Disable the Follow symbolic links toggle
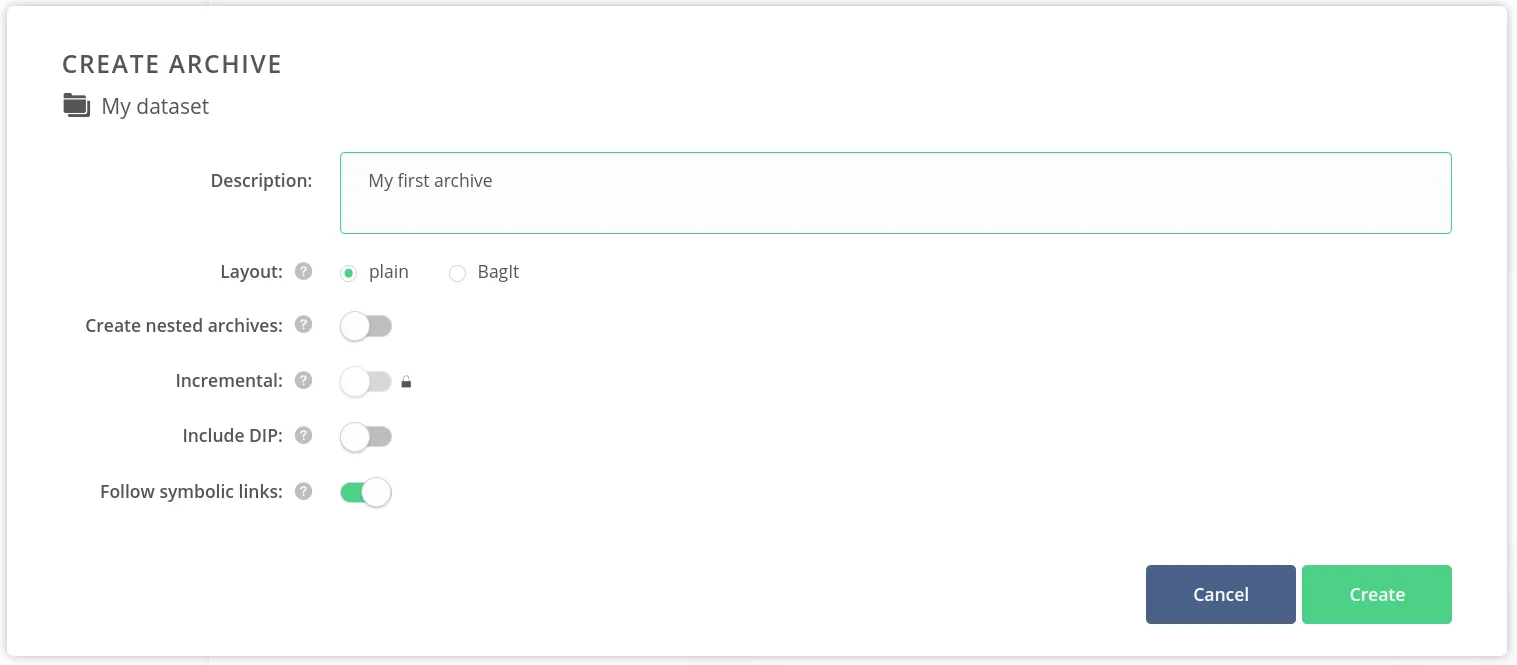Viewport: 1517px width, 665px height. point(365,491)
